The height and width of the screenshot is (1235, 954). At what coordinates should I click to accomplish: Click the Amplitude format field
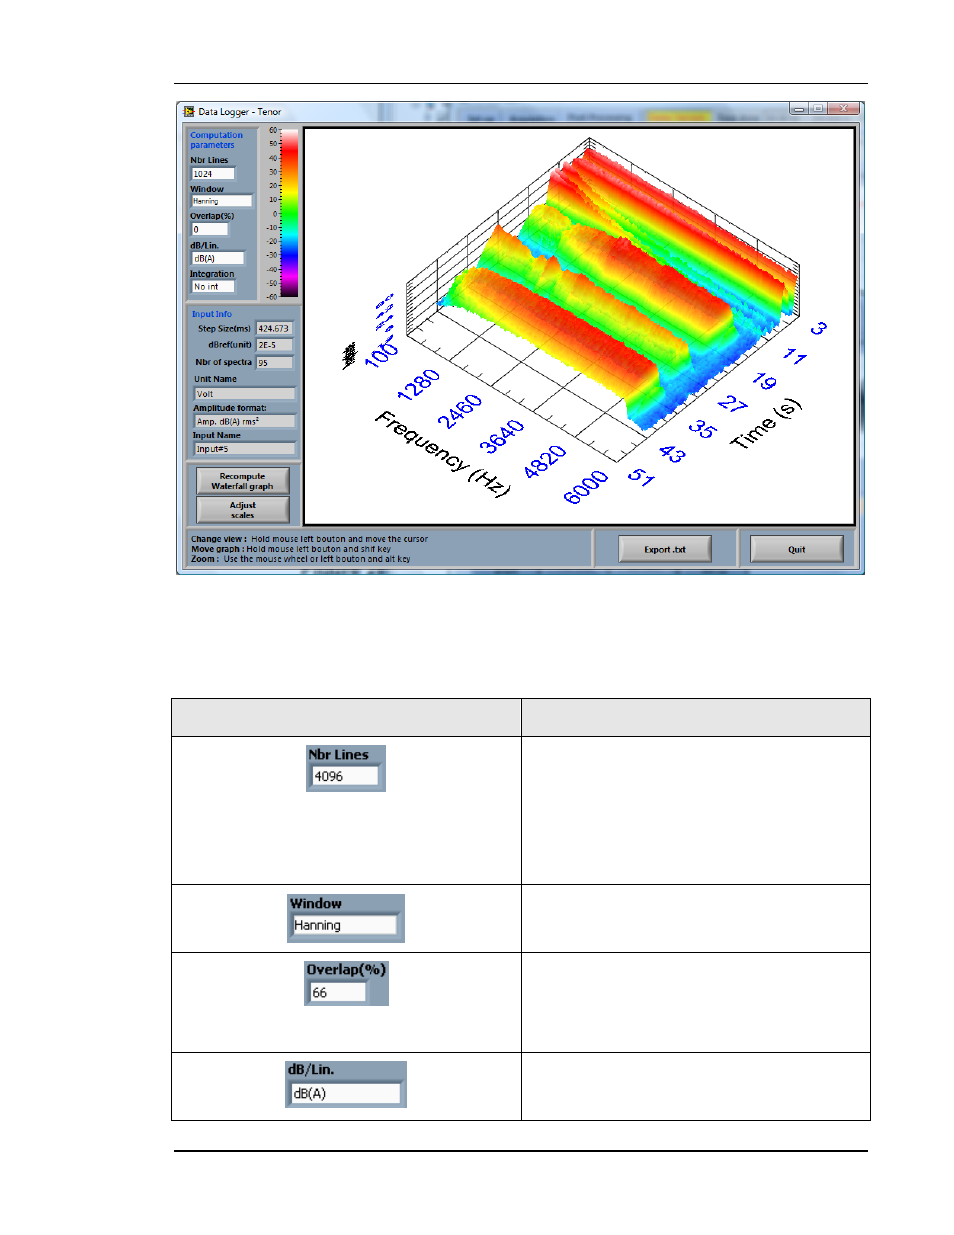[244, 422]
